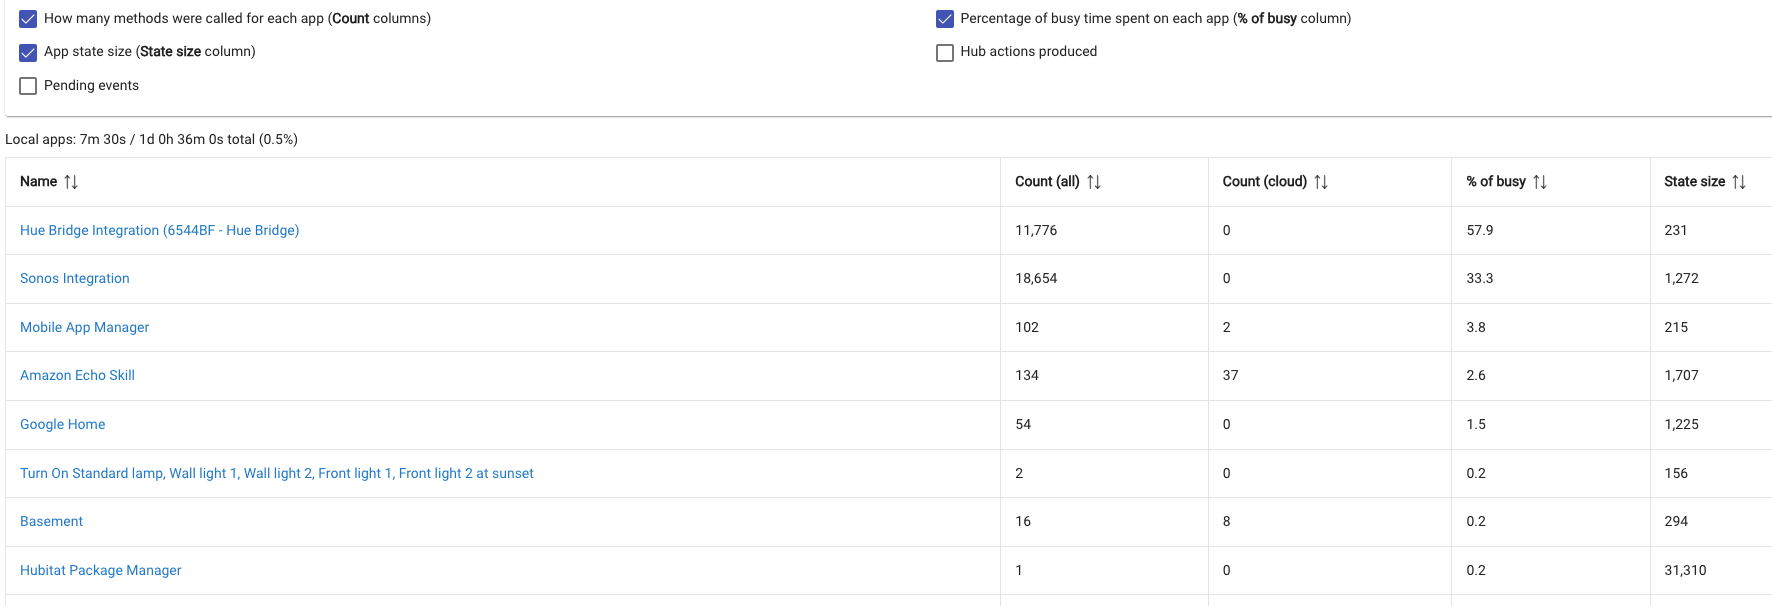1772x606 pixels.
Task: Open the Basement app link
Action: (51, 522)
